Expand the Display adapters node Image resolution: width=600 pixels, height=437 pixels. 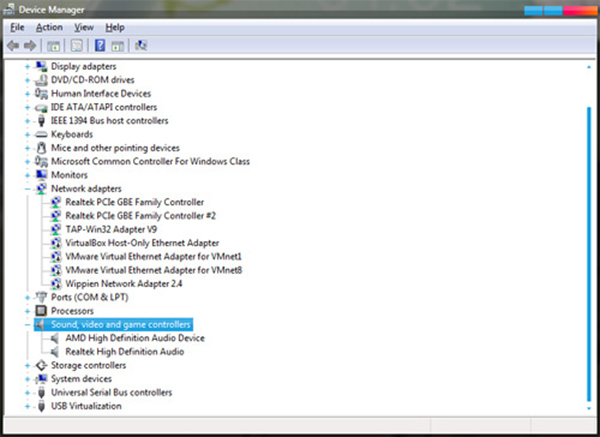[x=27, y=66]
